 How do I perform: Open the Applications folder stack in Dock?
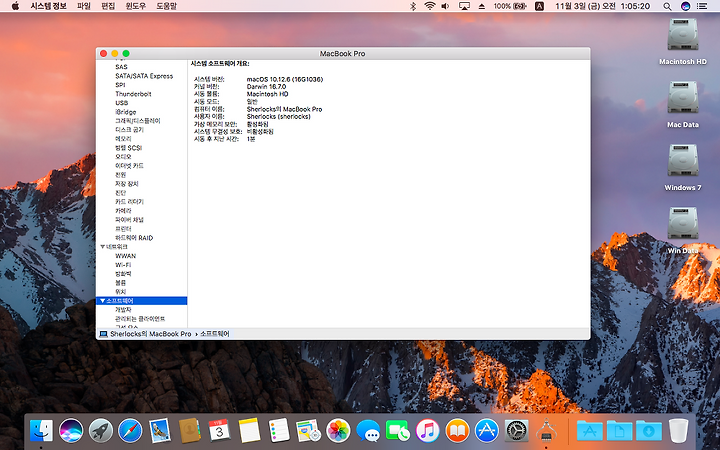pos(590,431)
